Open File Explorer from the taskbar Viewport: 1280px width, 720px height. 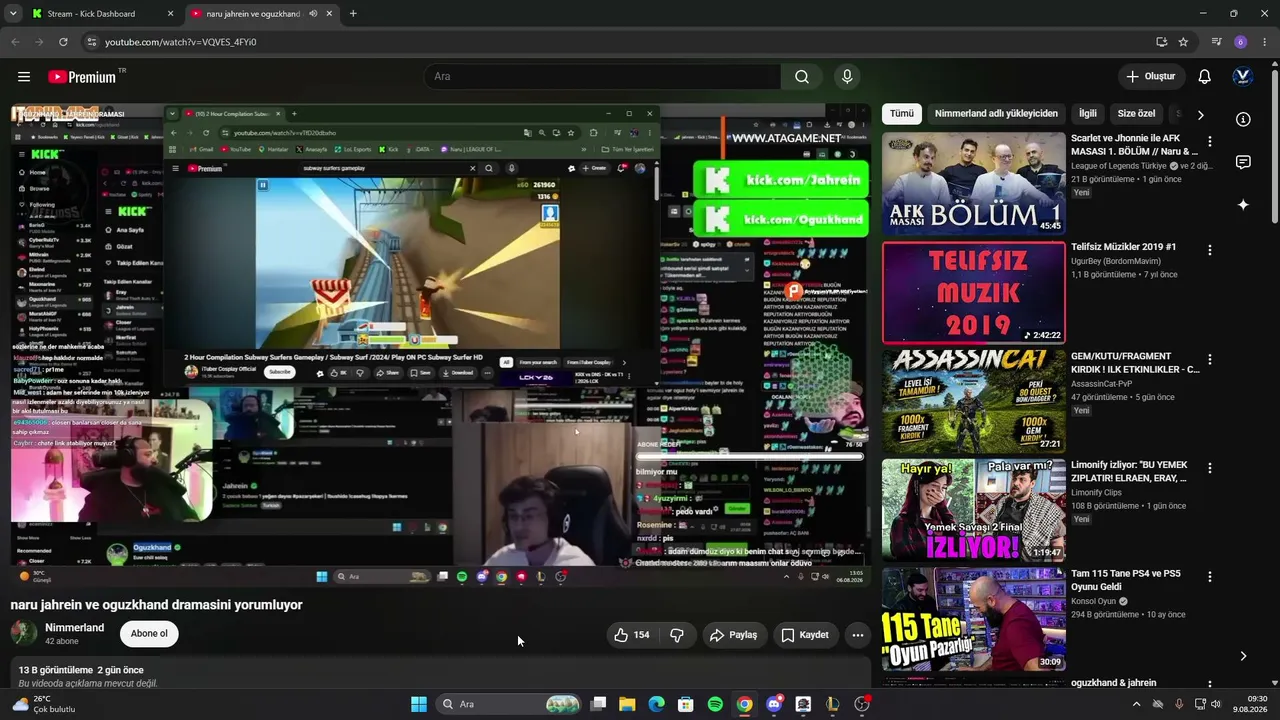[x=627, y=704]
